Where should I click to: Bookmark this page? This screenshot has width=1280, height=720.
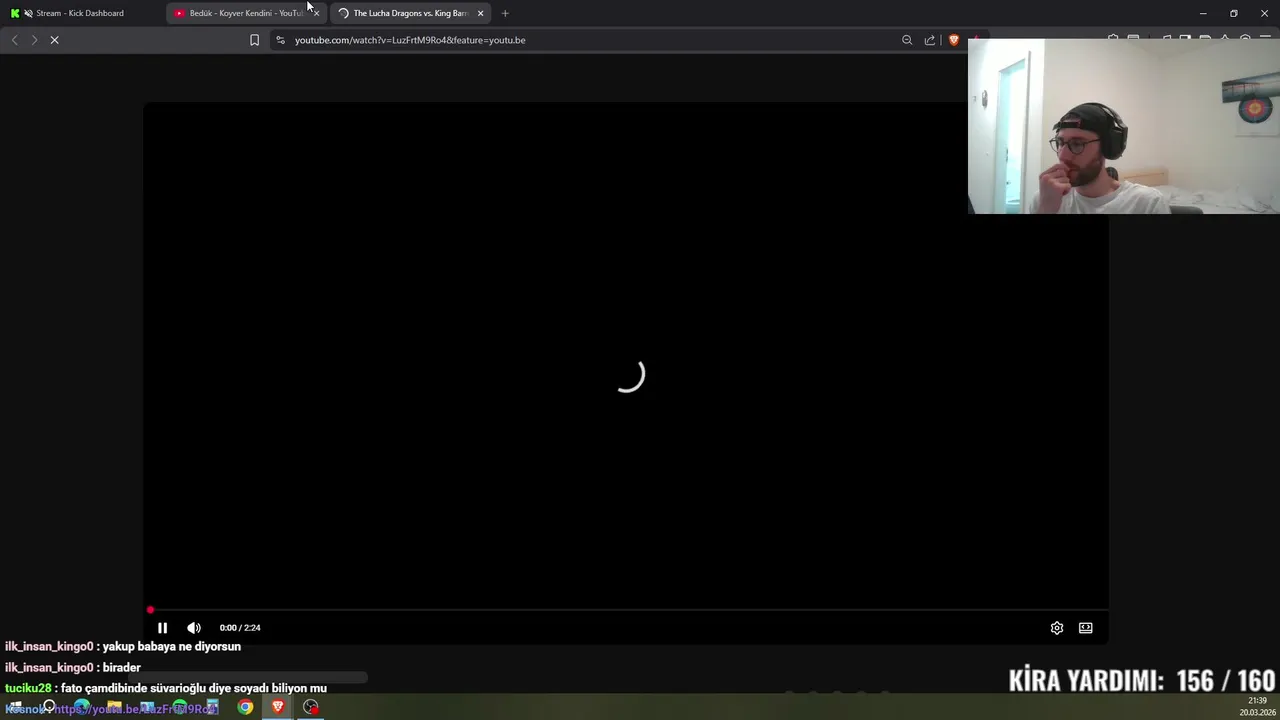pyautogui.click(x=254, y=40)
